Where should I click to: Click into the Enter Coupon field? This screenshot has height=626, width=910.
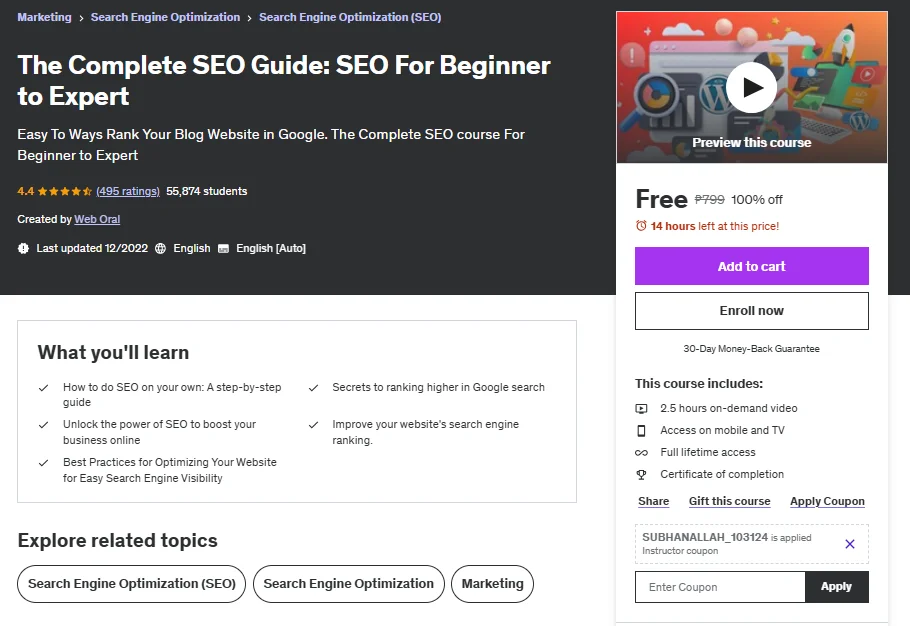720,587
